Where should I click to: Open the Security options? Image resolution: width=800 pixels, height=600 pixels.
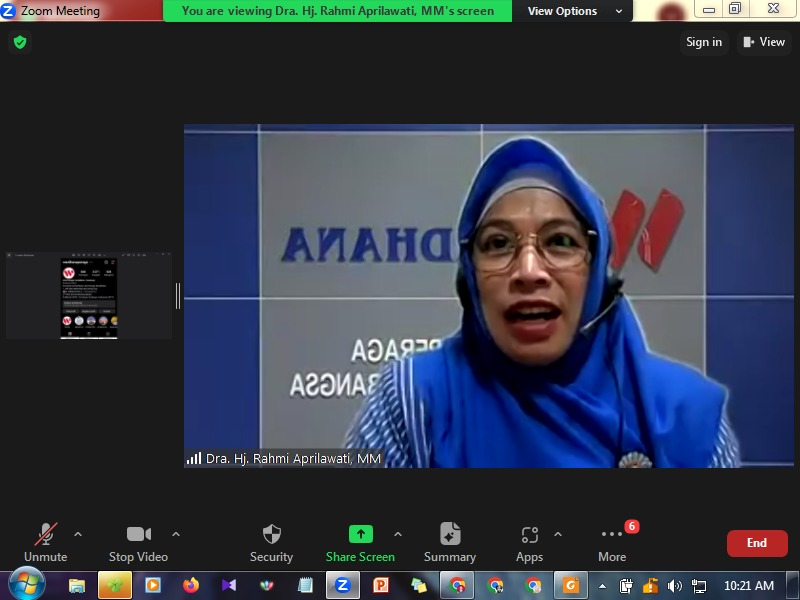point(271,541)
